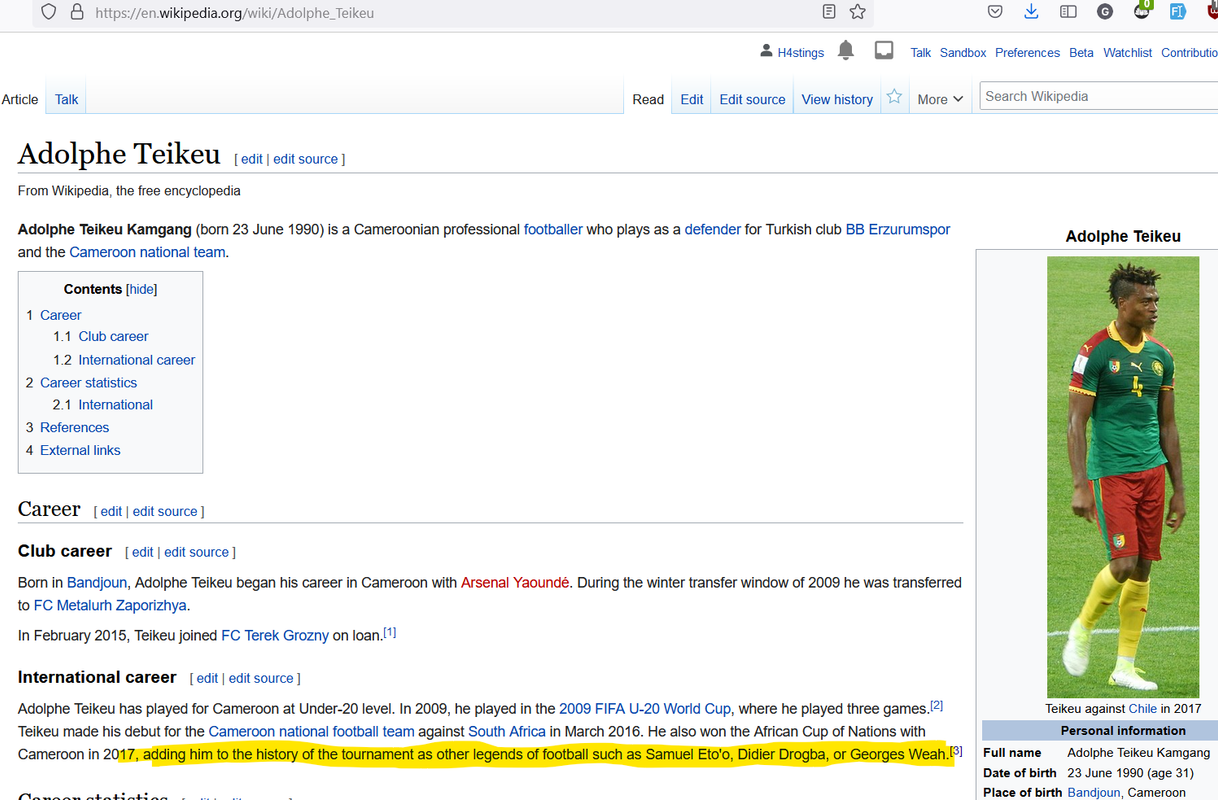Click citation reference [2]
Image resolution: width=1218 pixels, height=800 pixels.
[x=937, y=705]
